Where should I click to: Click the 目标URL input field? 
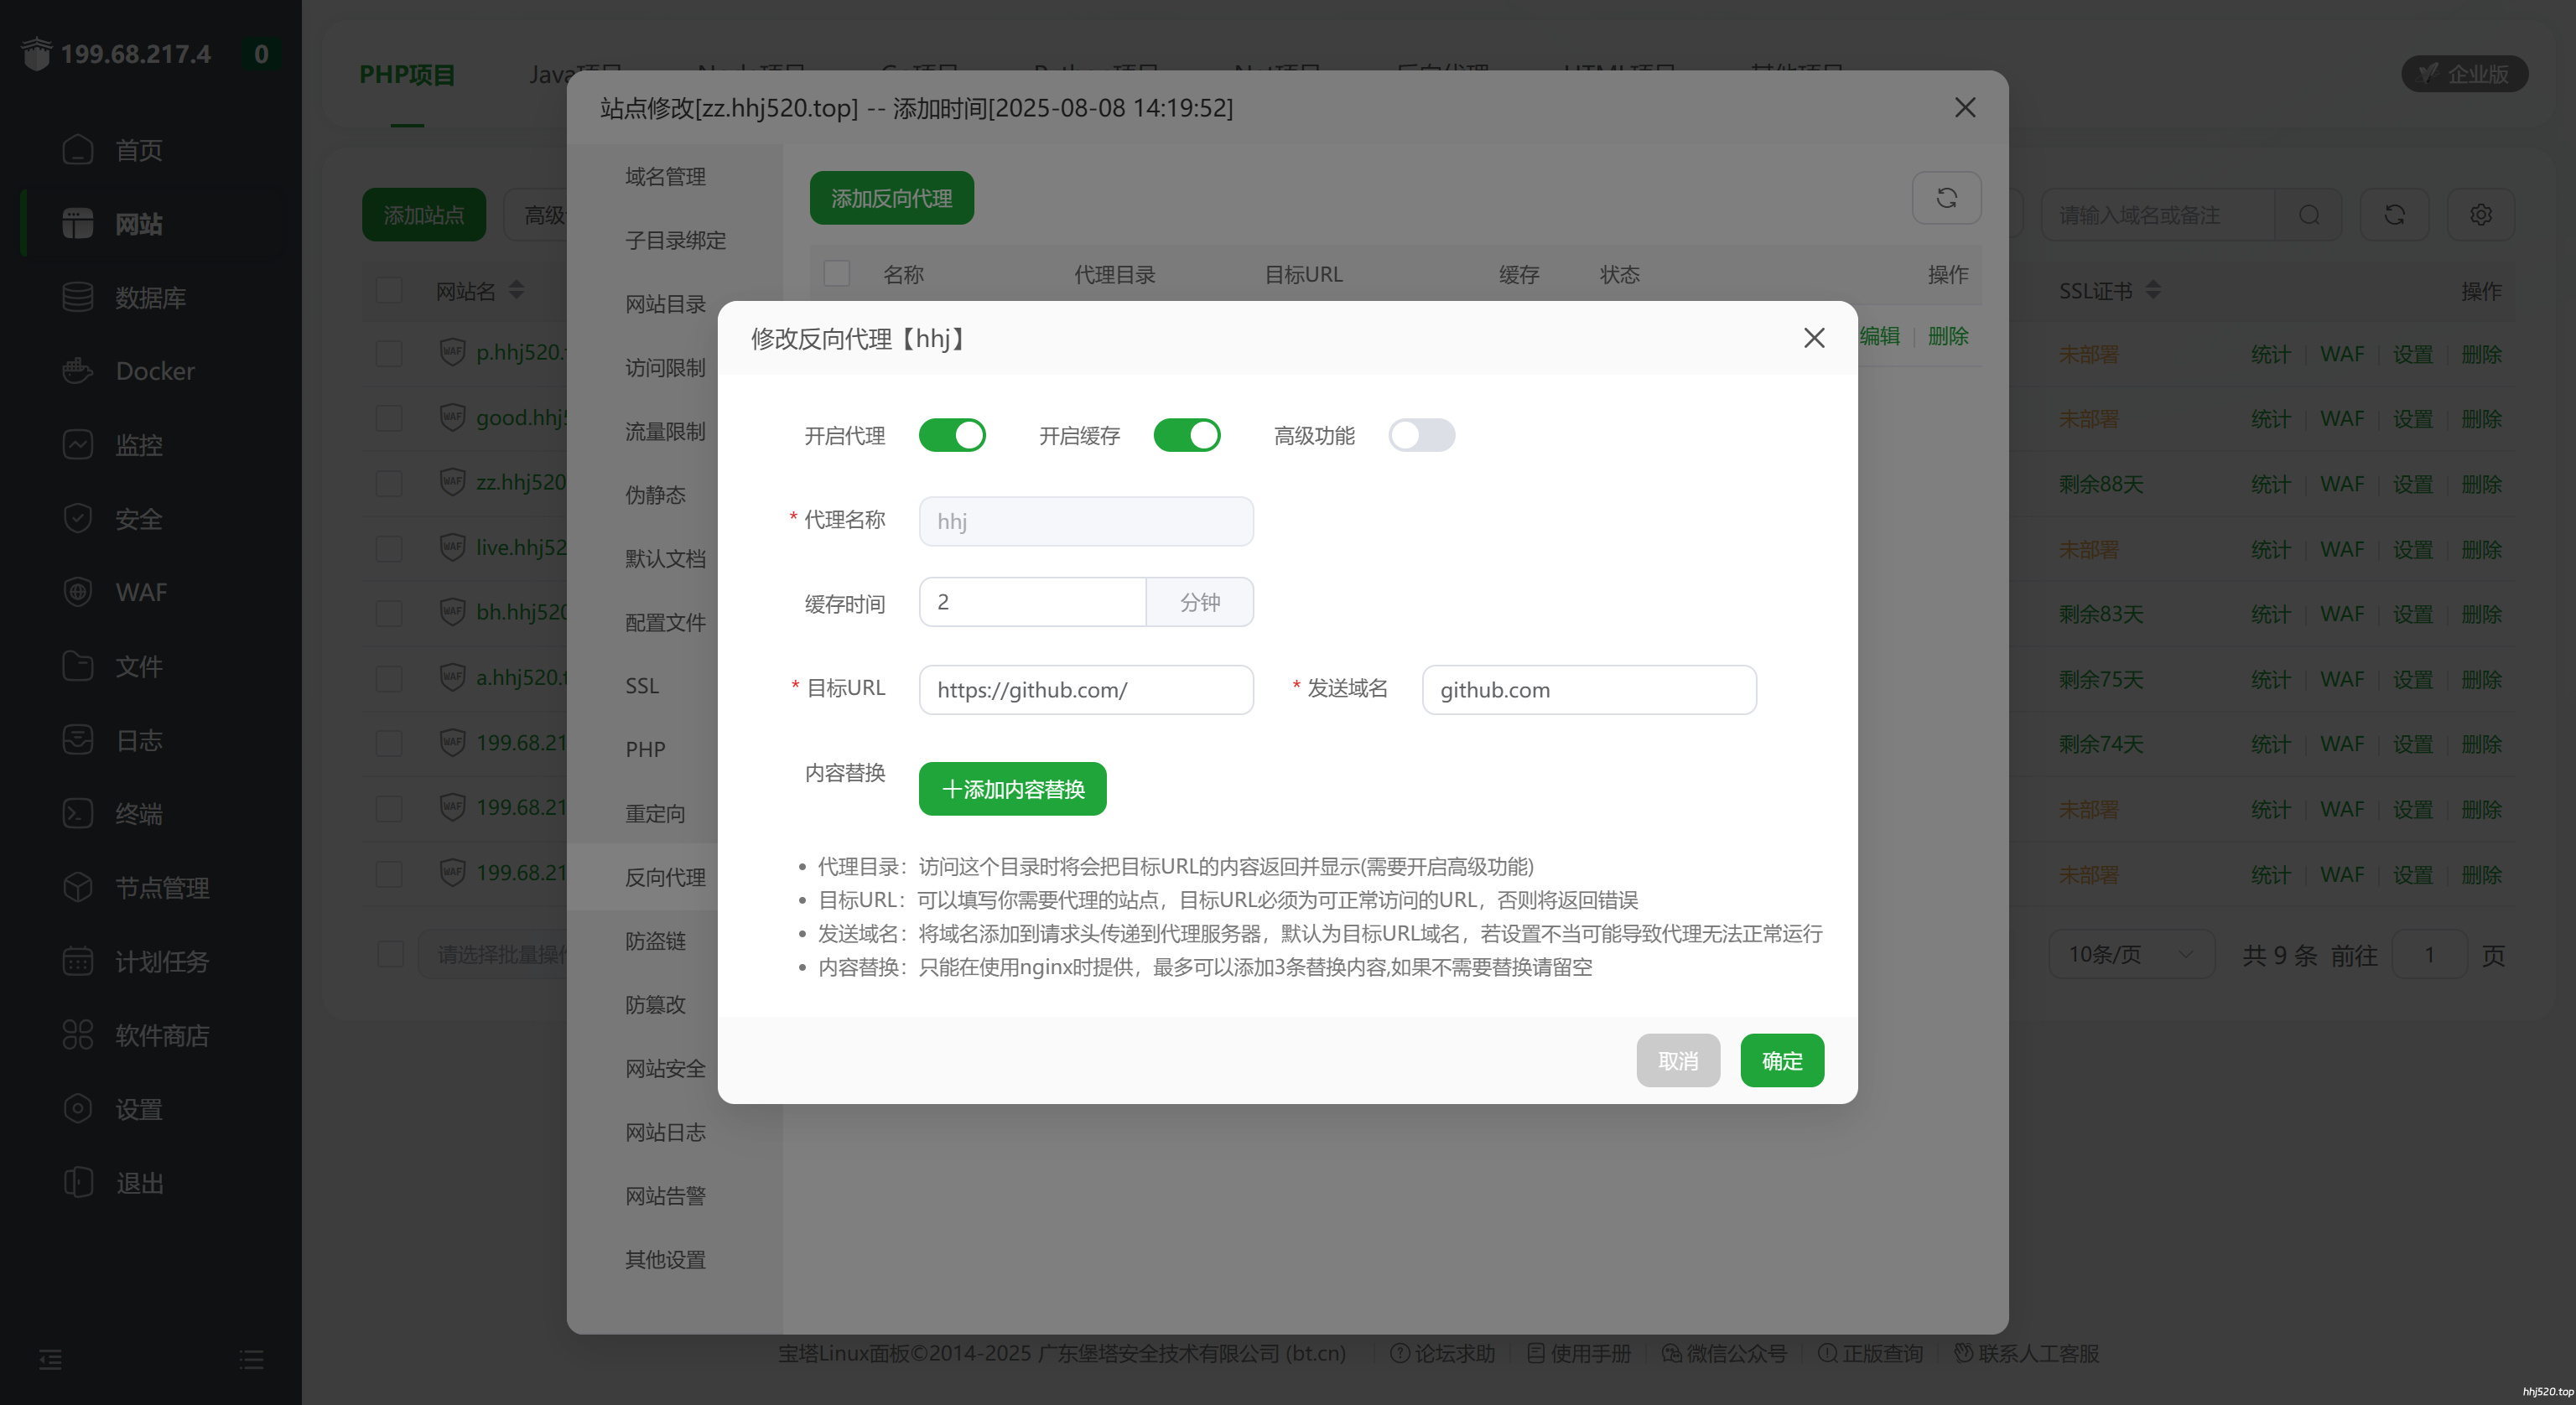(x=1085, y=690)
